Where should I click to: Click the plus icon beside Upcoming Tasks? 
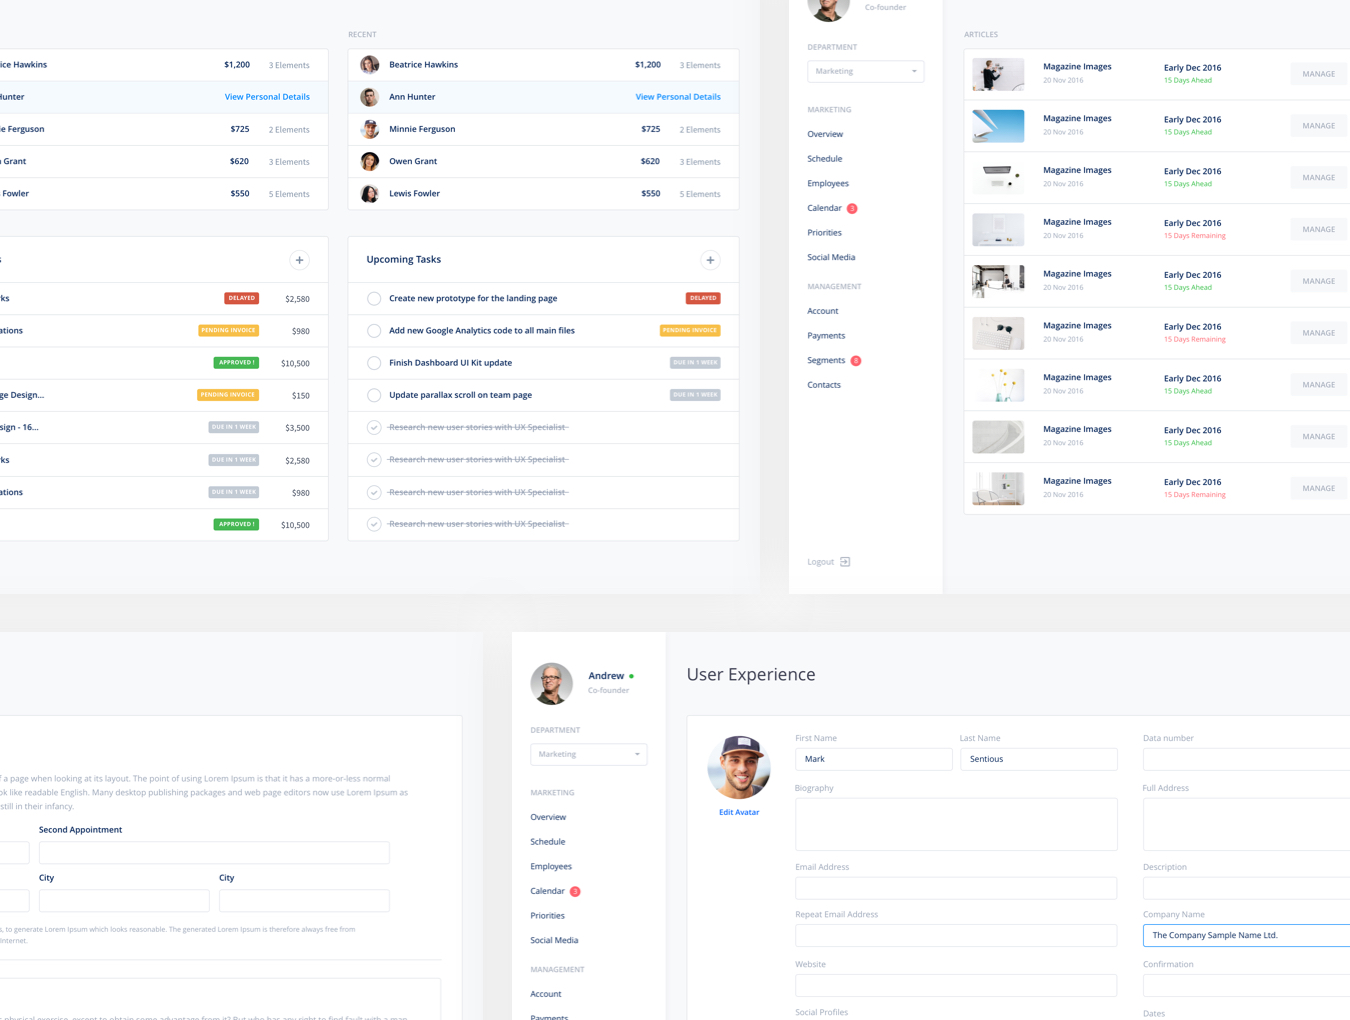pos(710,260)
